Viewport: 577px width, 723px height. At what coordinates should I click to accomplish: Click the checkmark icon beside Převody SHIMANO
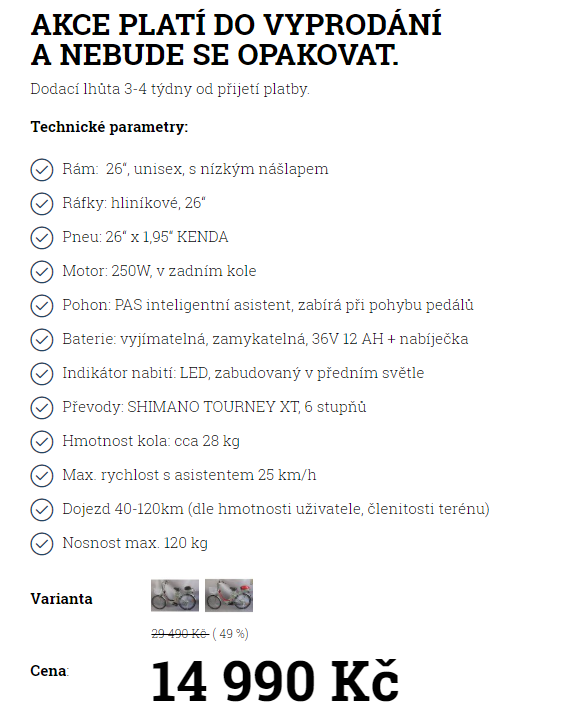coord(42,408)
